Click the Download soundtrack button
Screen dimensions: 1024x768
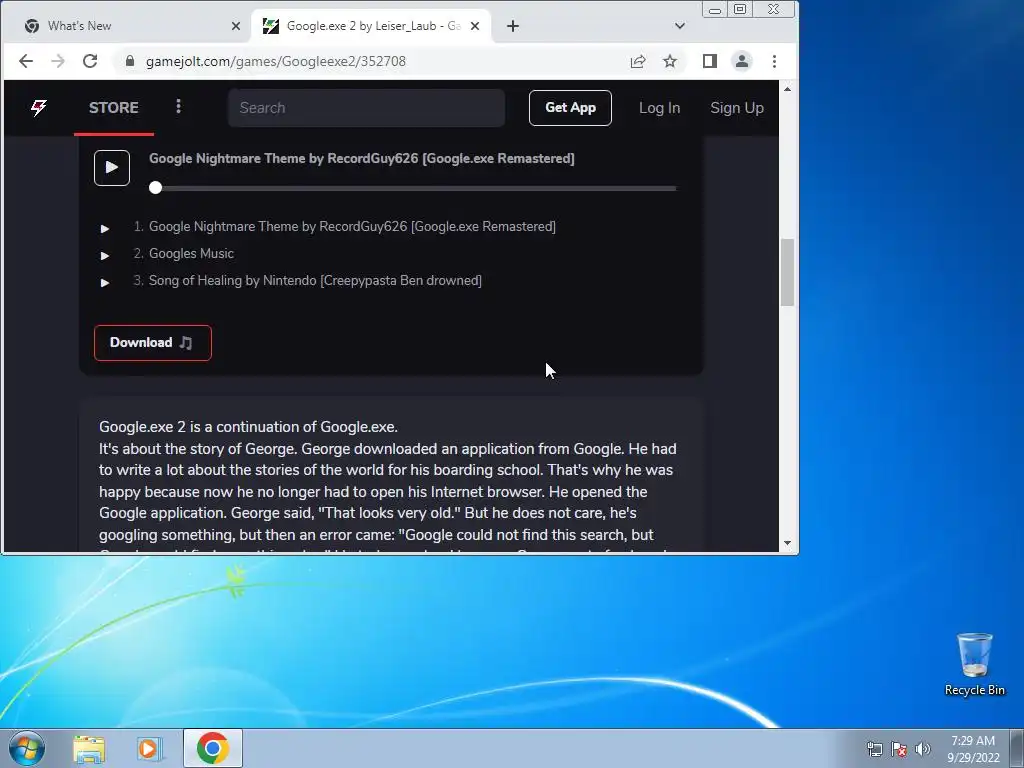click(153, 343)
